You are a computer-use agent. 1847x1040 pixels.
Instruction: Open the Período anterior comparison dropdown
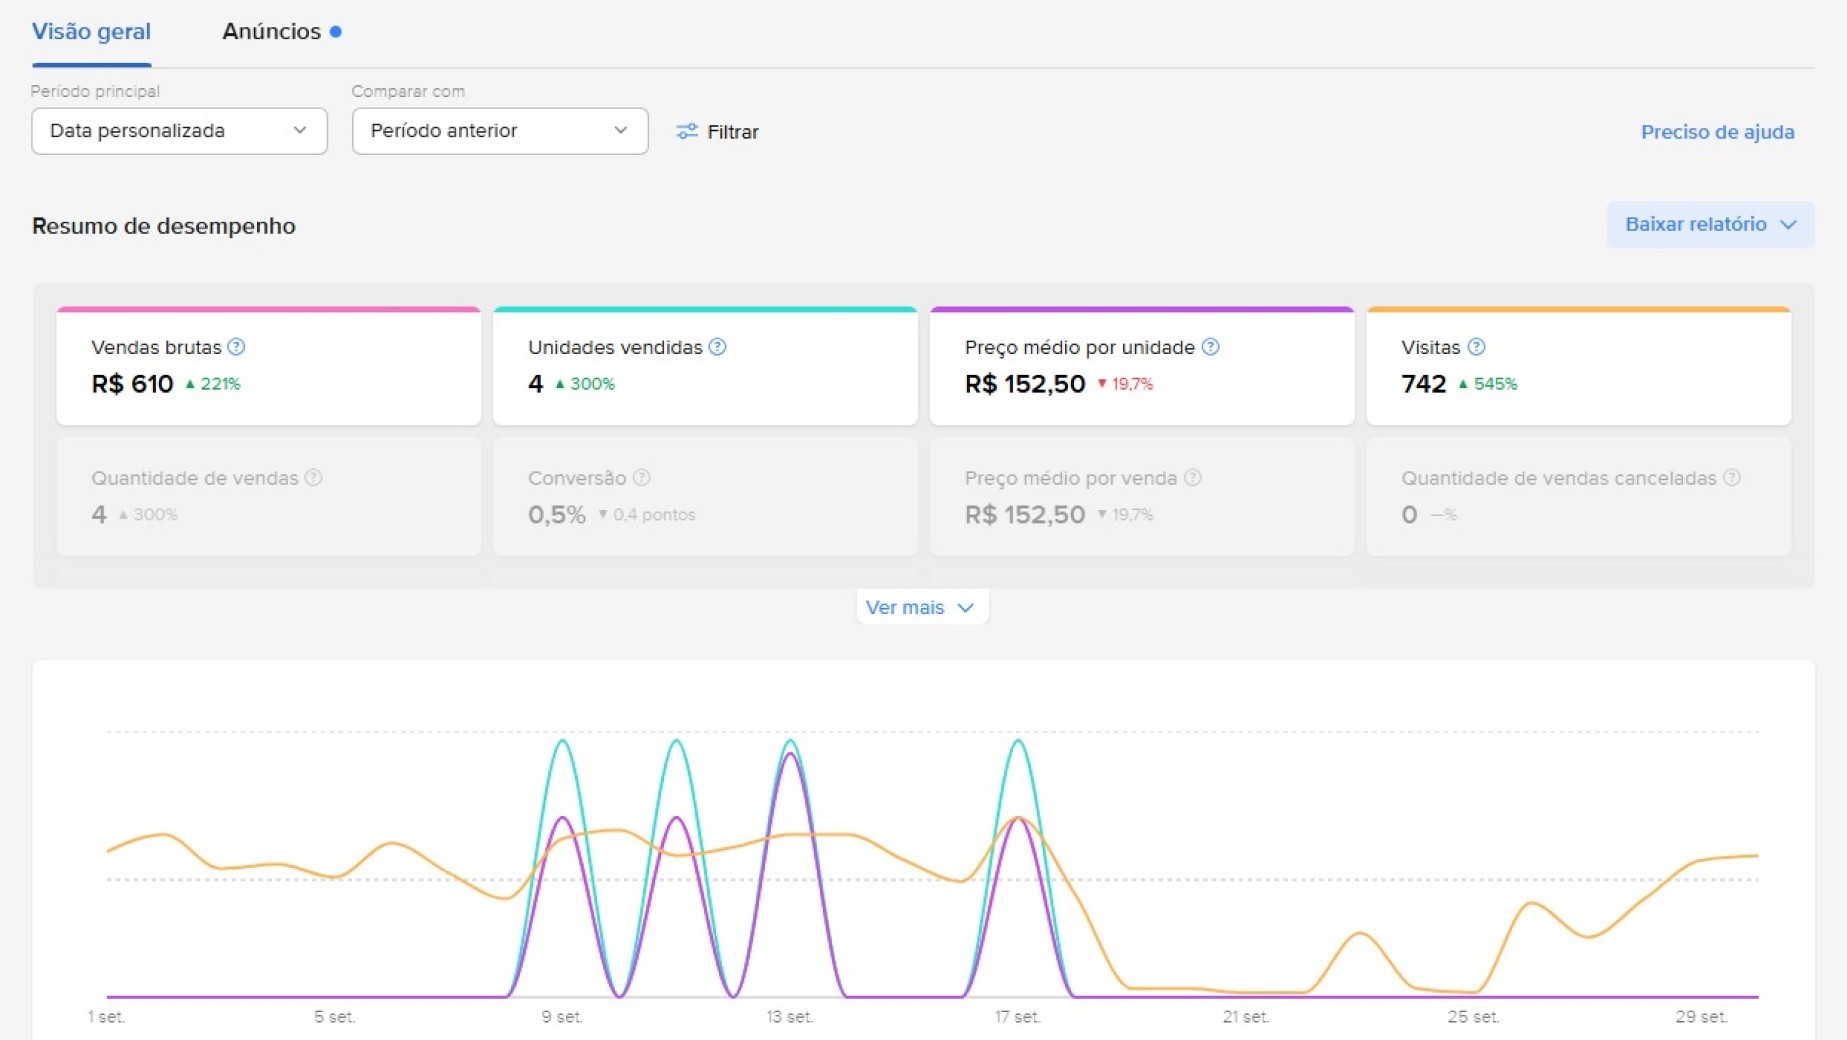(500, 131)
